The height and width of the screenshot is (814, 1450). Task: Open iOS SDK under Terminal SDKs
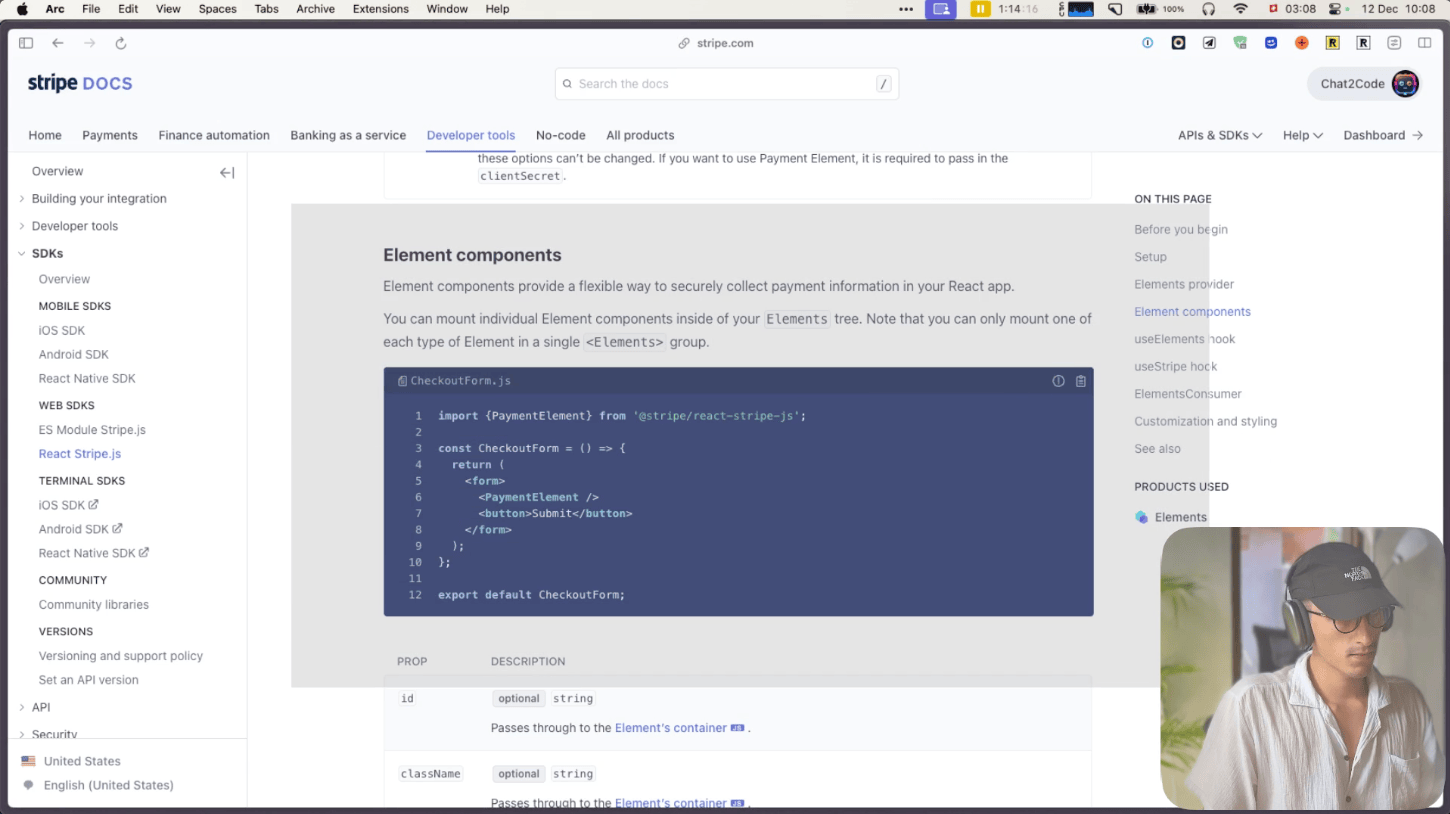[68, 505]
